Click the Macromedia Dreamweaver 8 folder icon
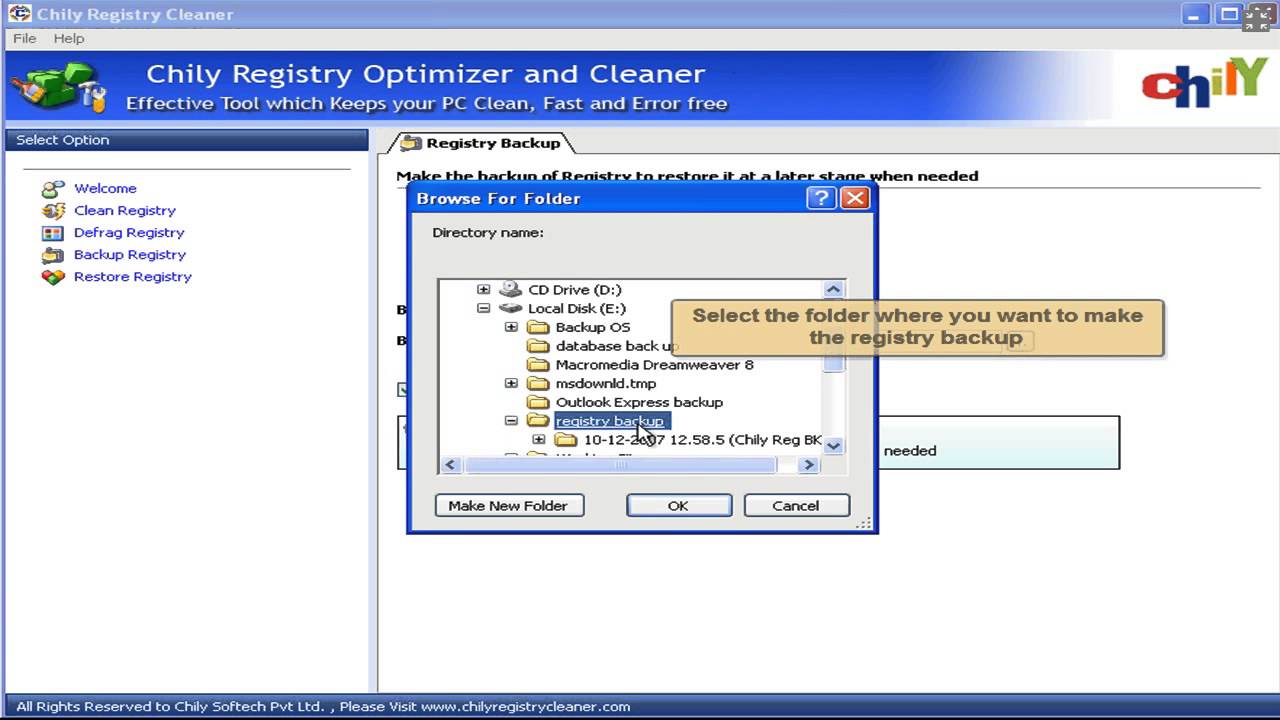This screenshot has height=720, width=1280. [539, 365]
